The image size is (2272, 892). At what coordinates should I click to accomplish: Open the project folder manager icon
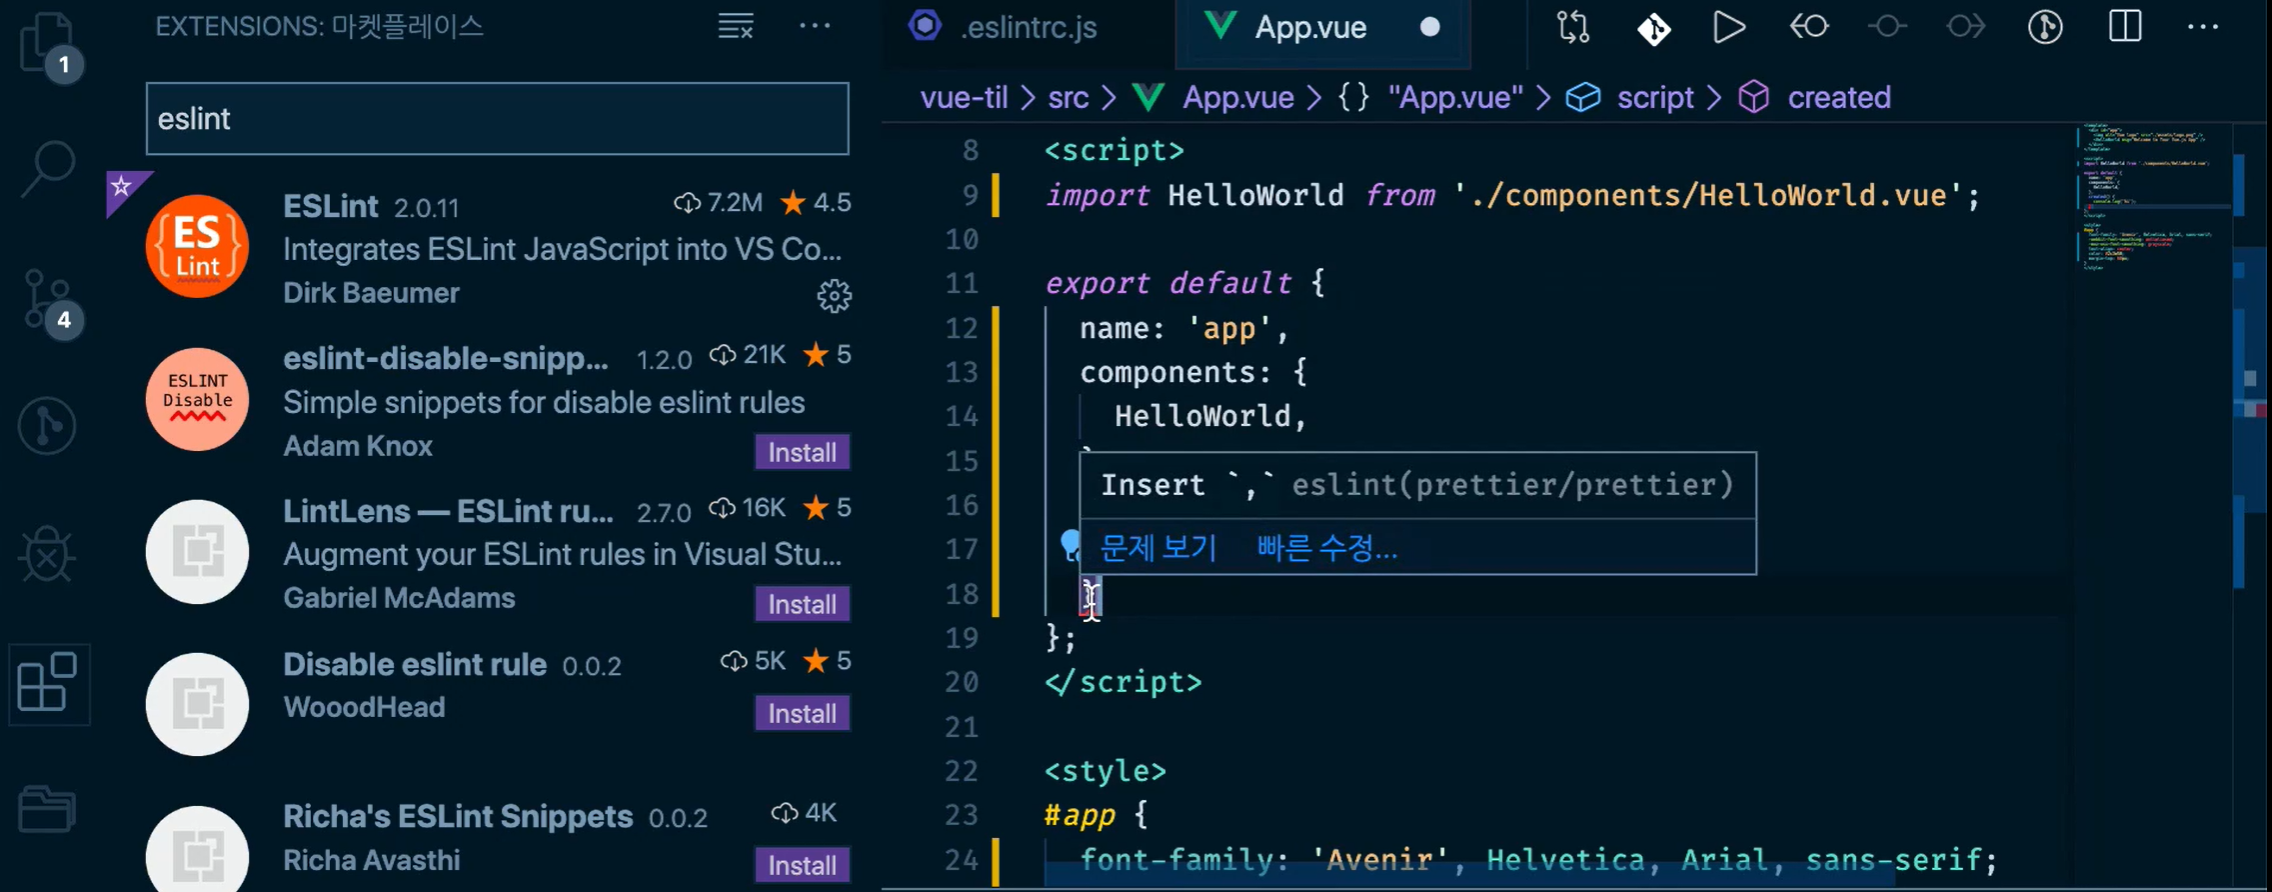[47, 808]
